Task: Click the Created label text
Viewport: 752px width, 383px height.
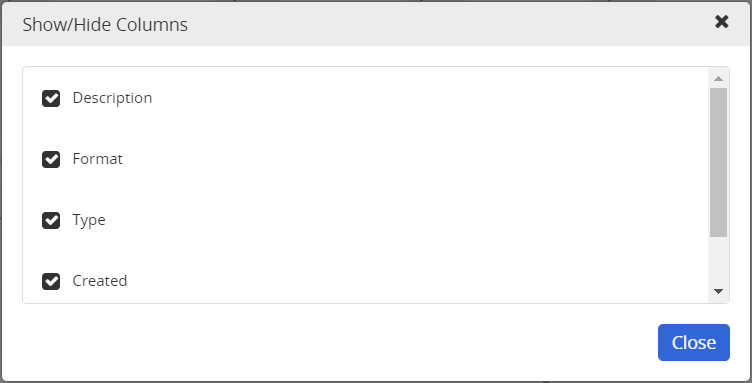Action: (100, 281)
